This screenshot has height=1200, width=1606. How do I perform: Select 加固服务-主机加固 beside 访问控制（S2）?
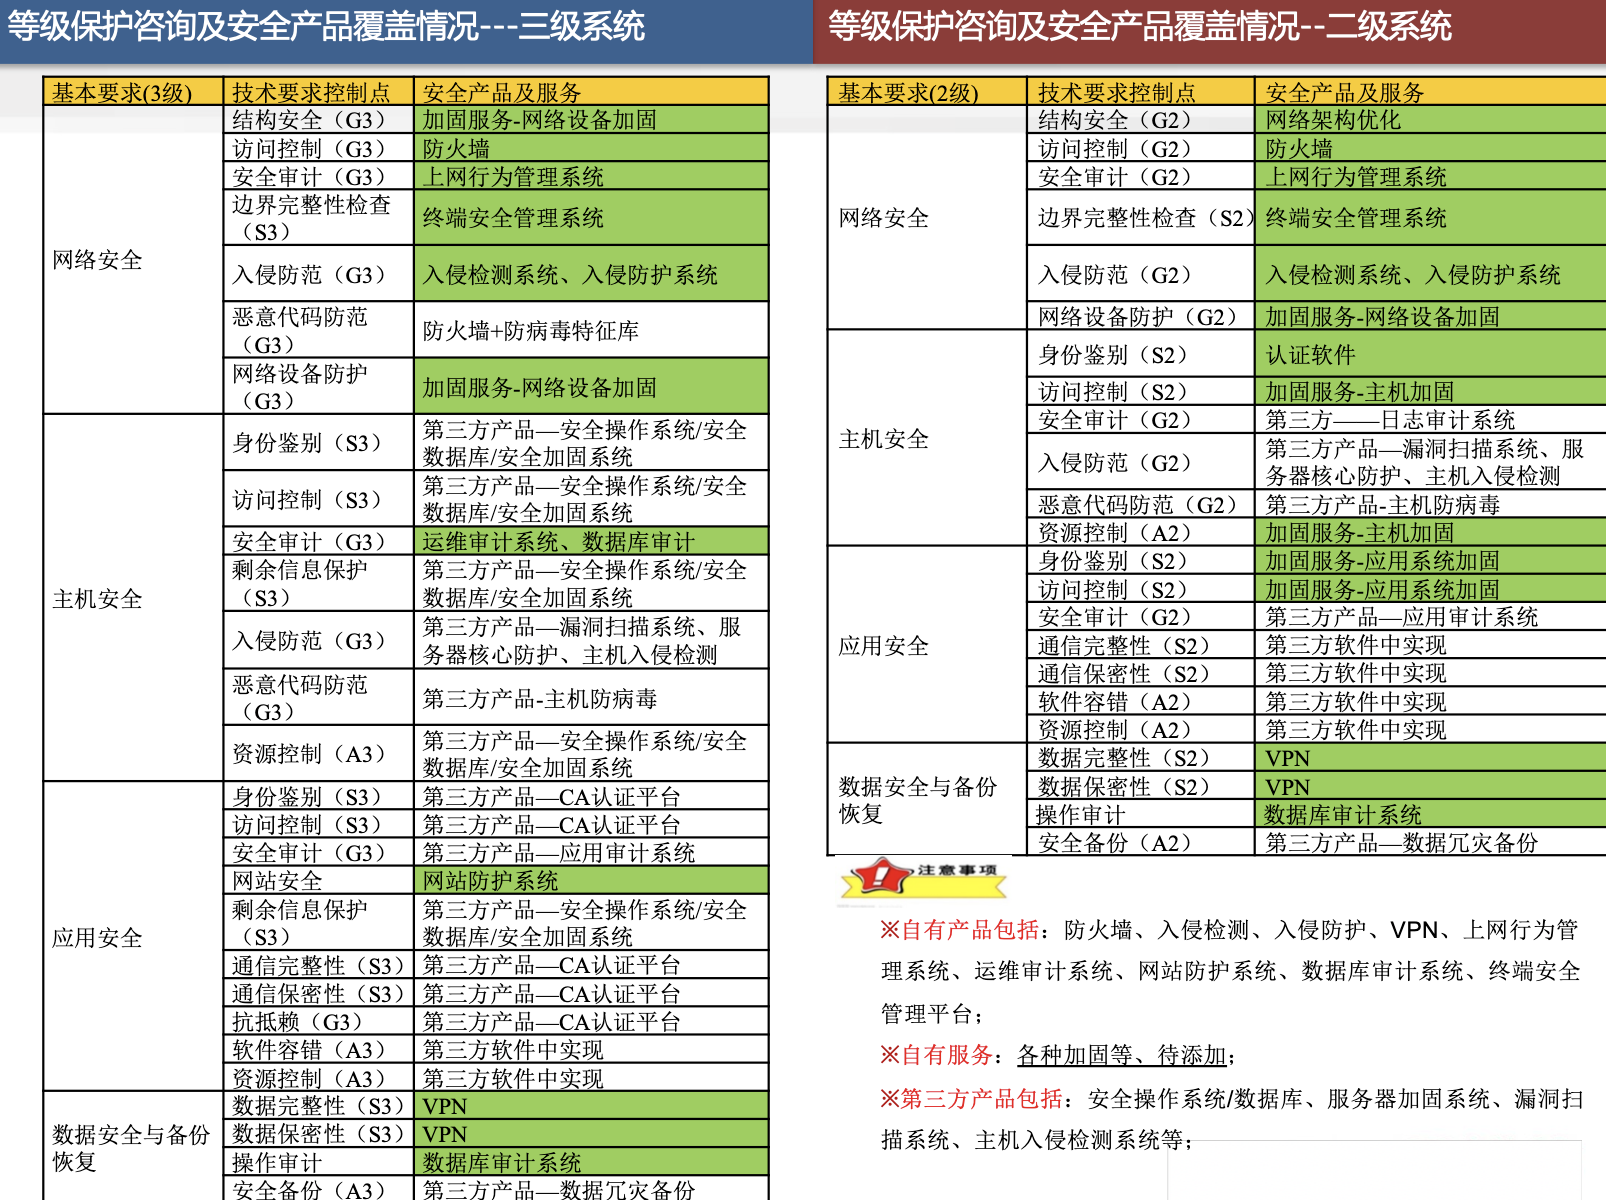[x=1430, y=392]
